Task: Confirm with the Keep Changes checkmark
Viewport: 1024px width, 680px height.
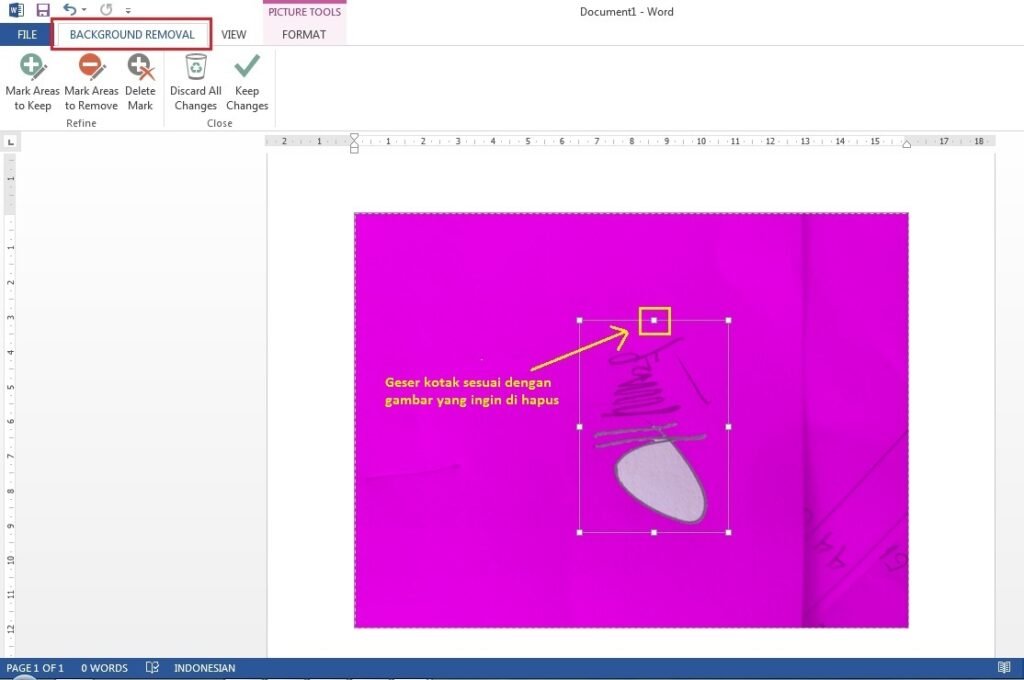Action: pyautogui.click(x=247, y=82)
